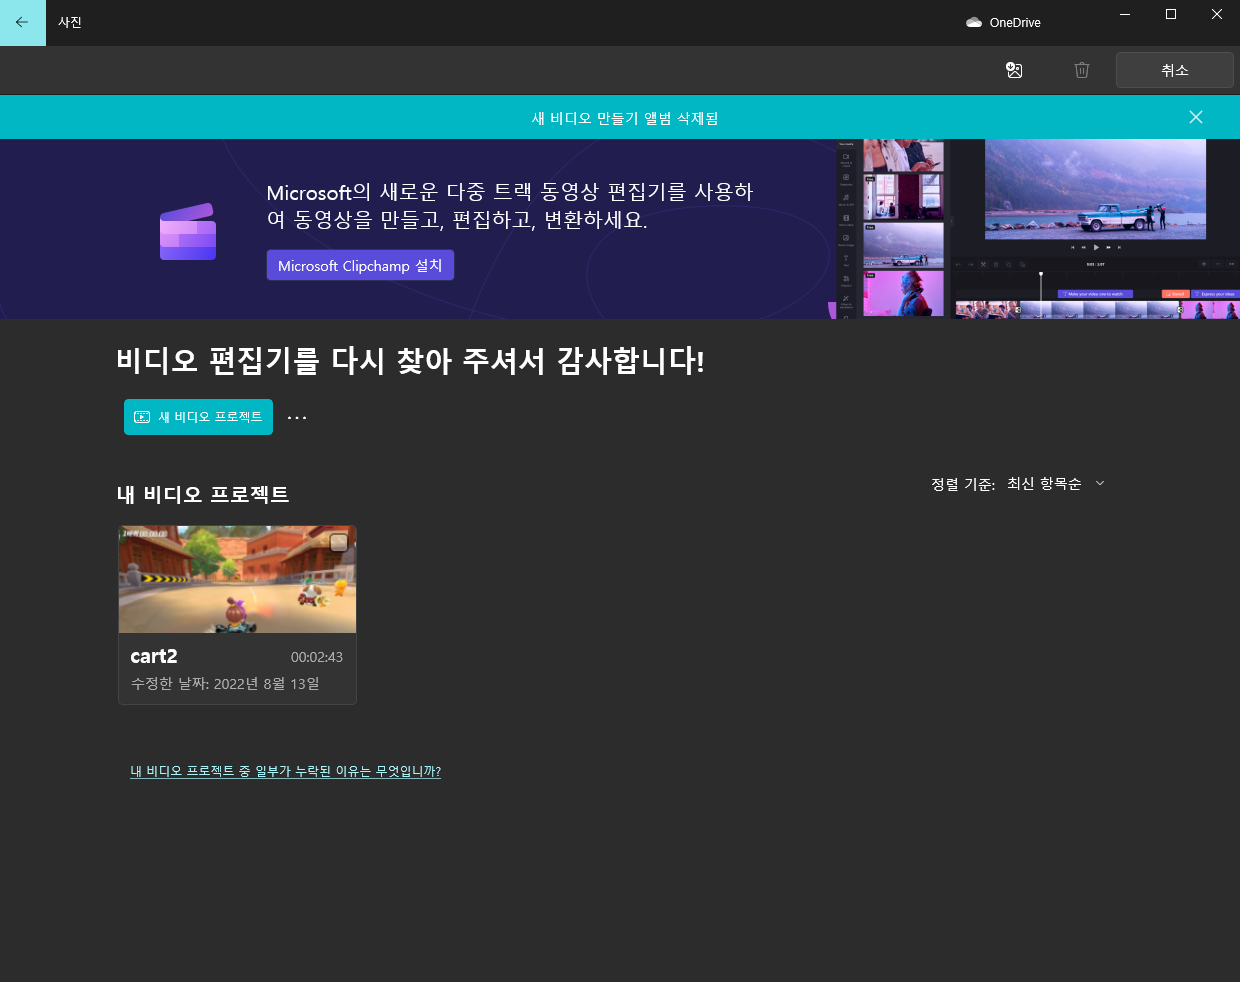1240x982 pixels.
Task: Click the cart2 project title
Action: tap(154, 656)
